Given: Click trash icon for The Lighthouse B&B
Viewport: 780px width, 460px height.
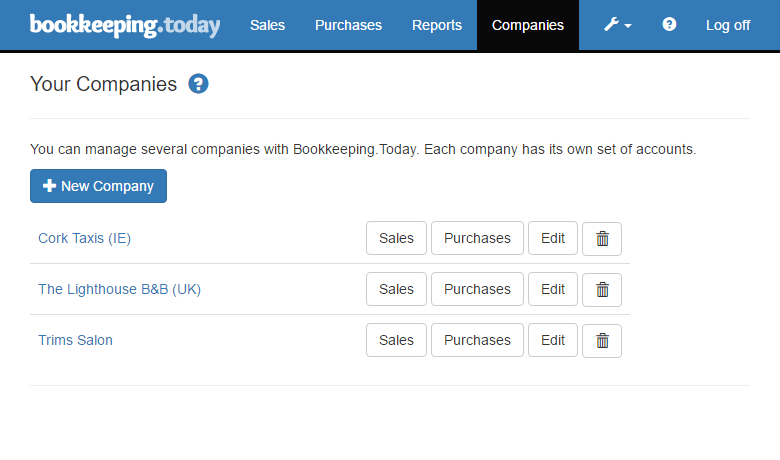Looking at the screenshot, I should (x=602, y=289).
